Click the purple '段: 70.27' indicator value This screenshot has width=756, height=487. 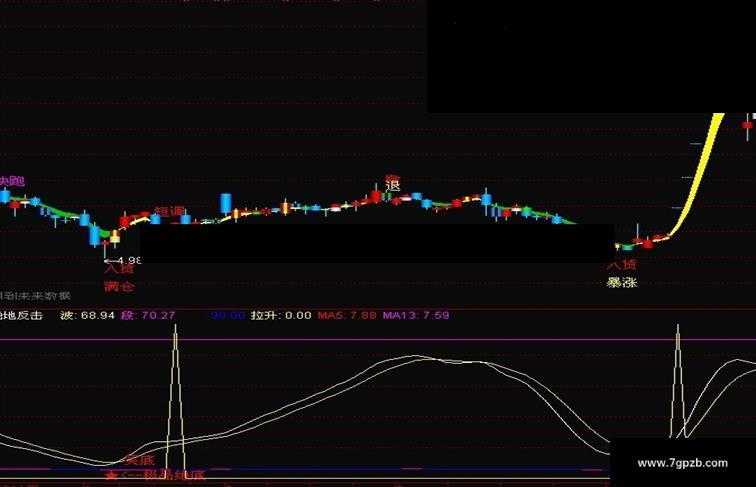coord(148,315)
